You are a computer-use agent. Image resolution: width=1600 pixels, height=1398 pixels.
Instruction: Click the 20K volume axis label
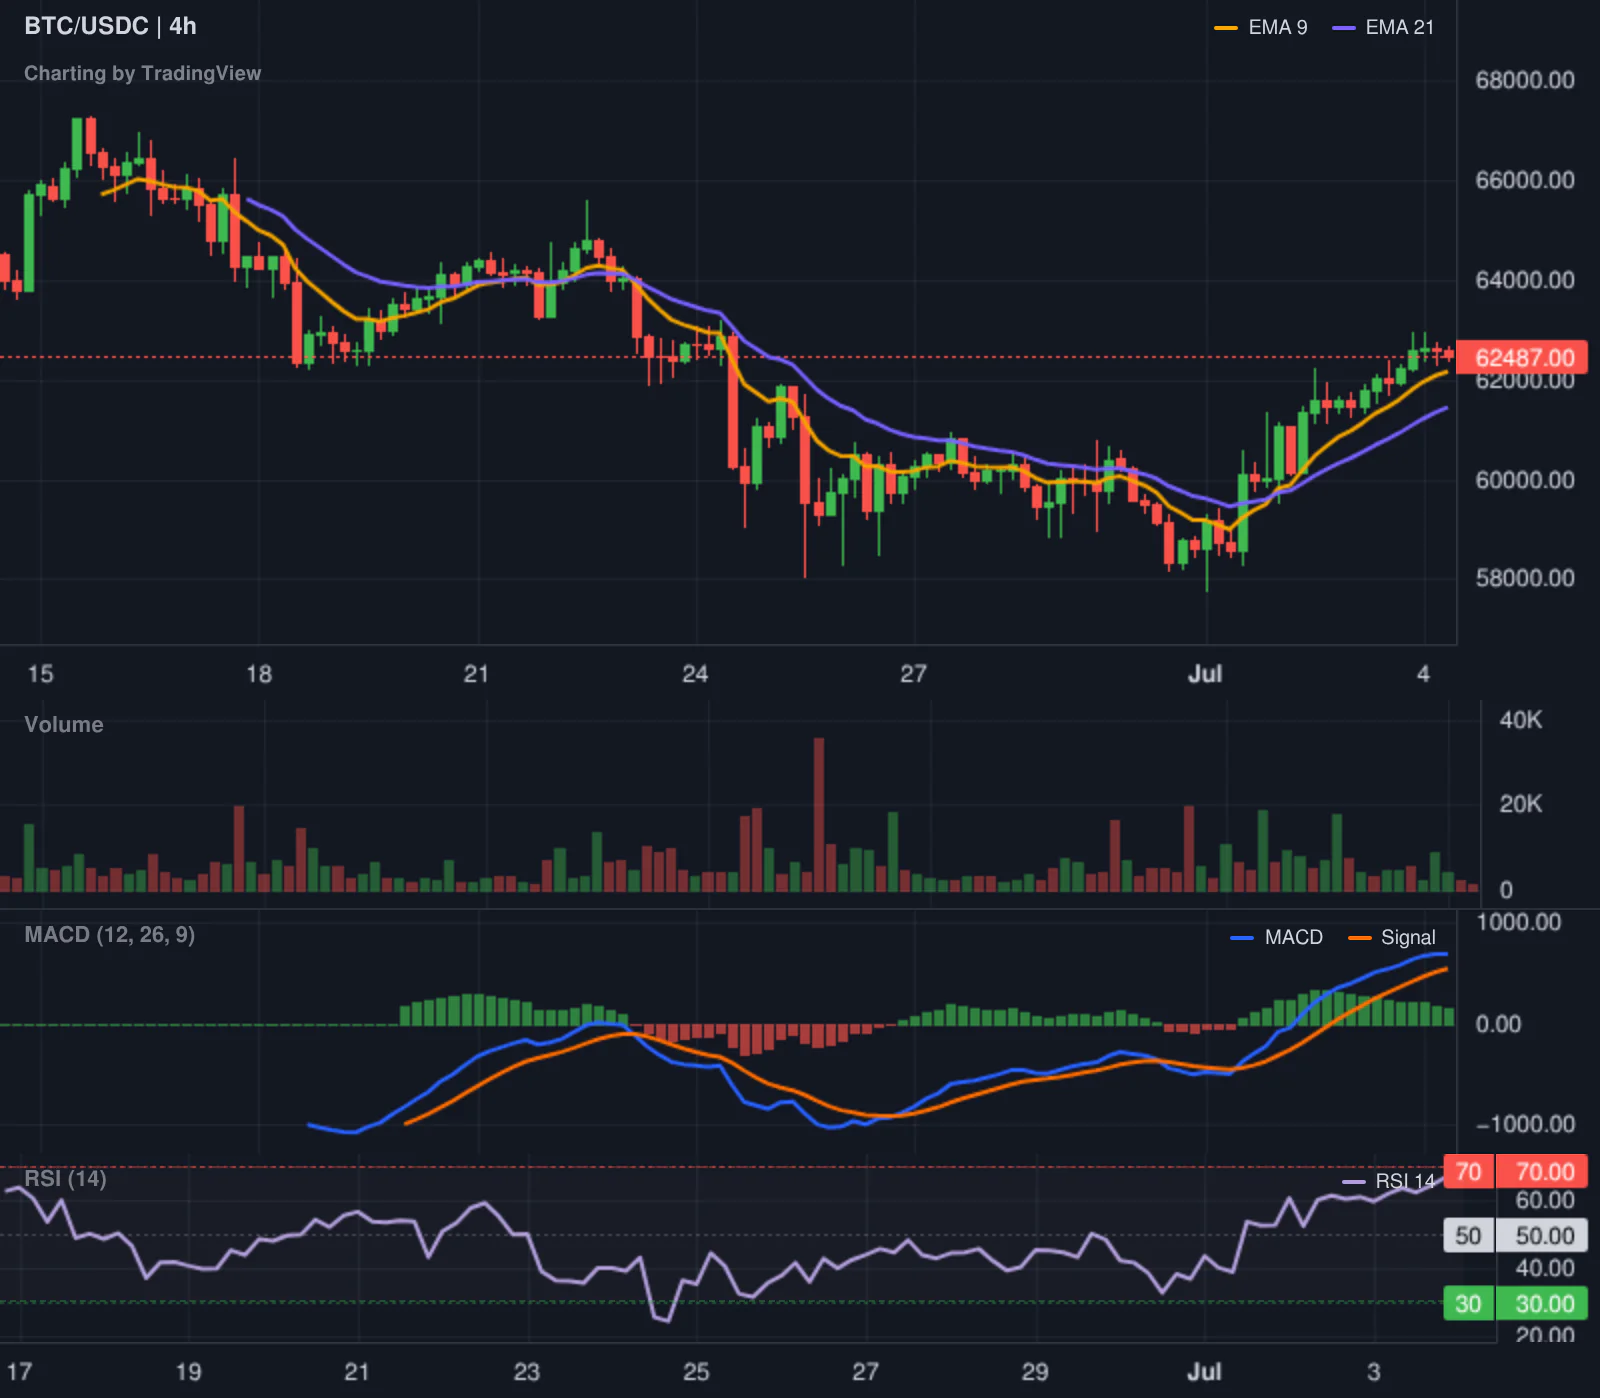[x=1521, y=804]
